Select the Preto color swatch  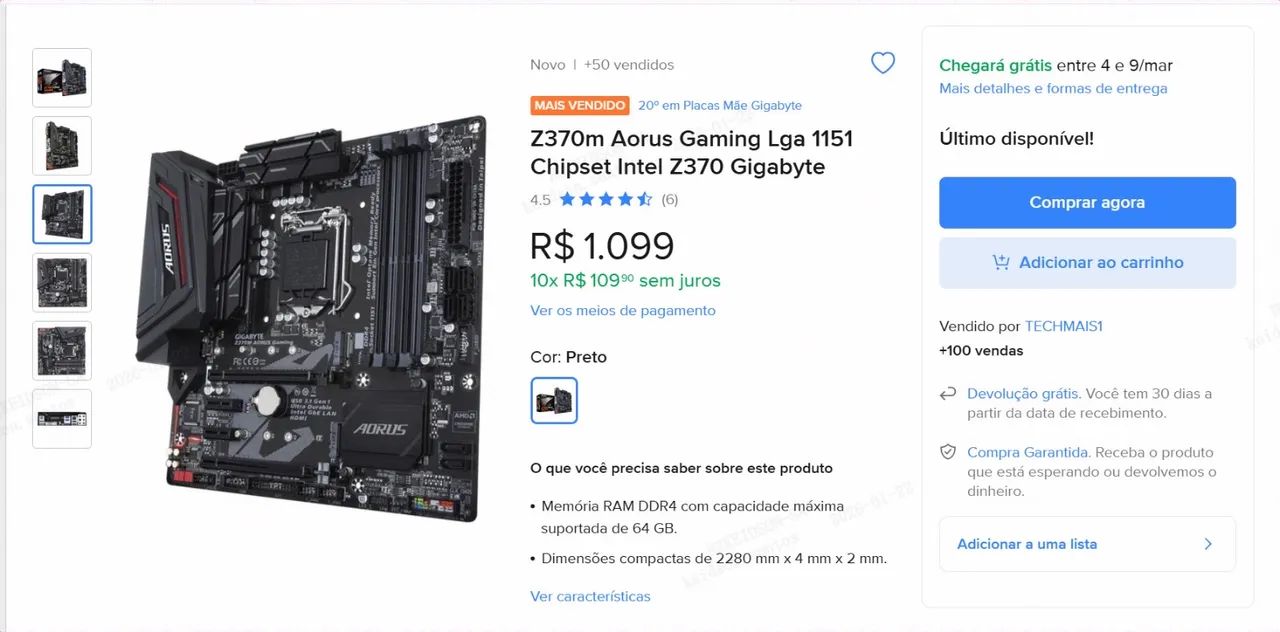point(554,400)
